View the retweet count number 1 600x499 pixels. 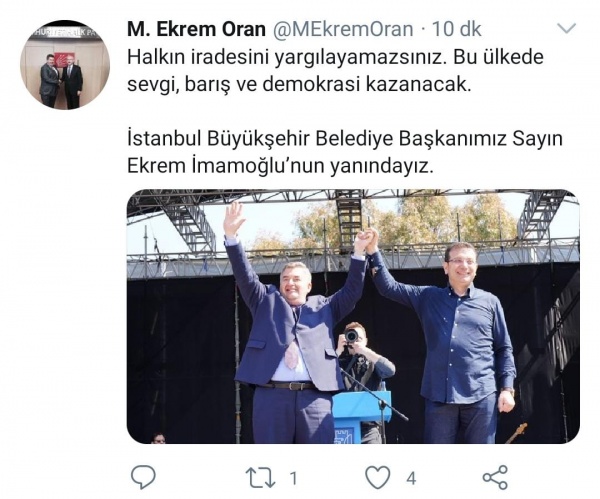(x=293, y=478)
